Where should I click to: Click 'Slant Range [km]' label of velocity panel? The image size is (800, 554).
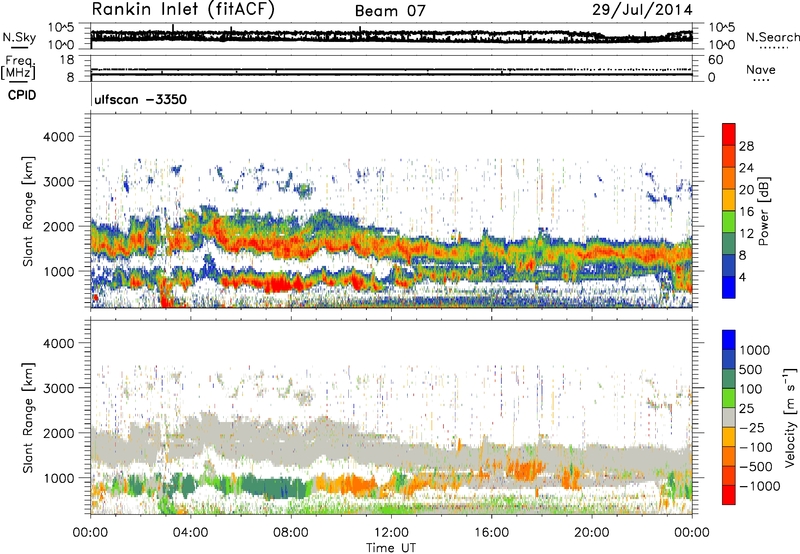(28, 417)
